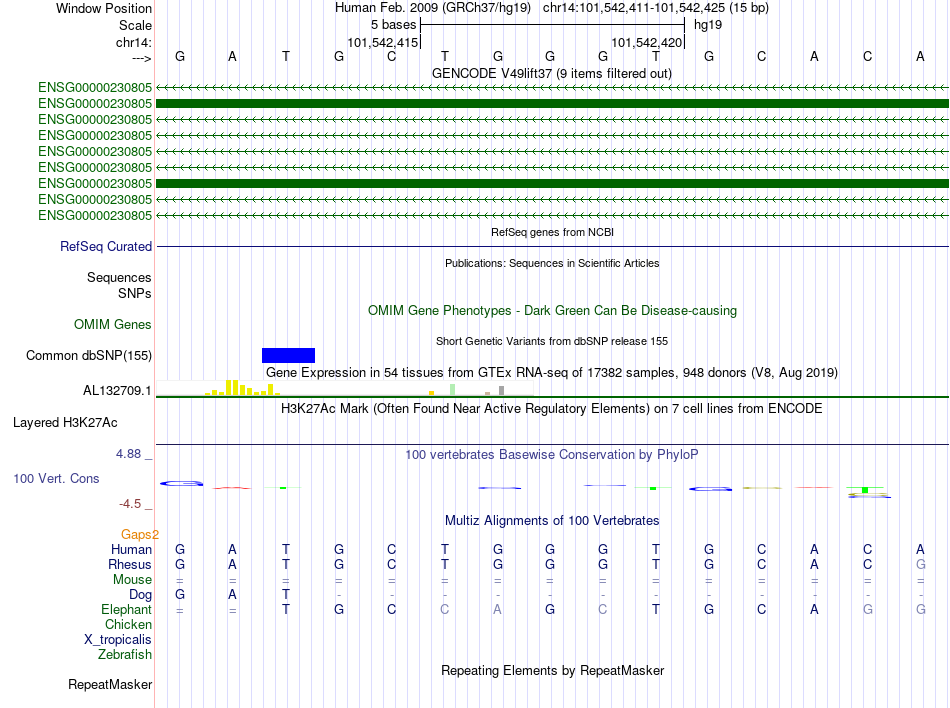Open the 100 vertebrates Basewise Conservation by PhyloP title
Screen dimensions: 950x708
coord(552,454)
